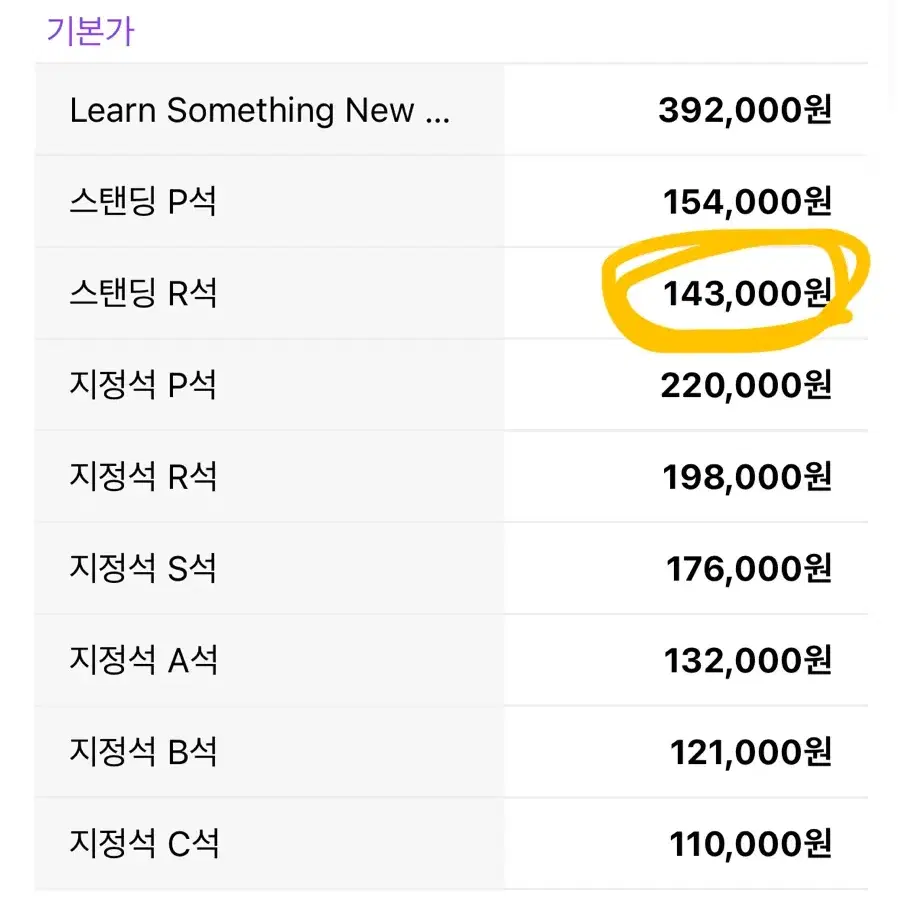Click the 154,000원 price
Screen dimensions: 902x902
click(x=747, y=201)
